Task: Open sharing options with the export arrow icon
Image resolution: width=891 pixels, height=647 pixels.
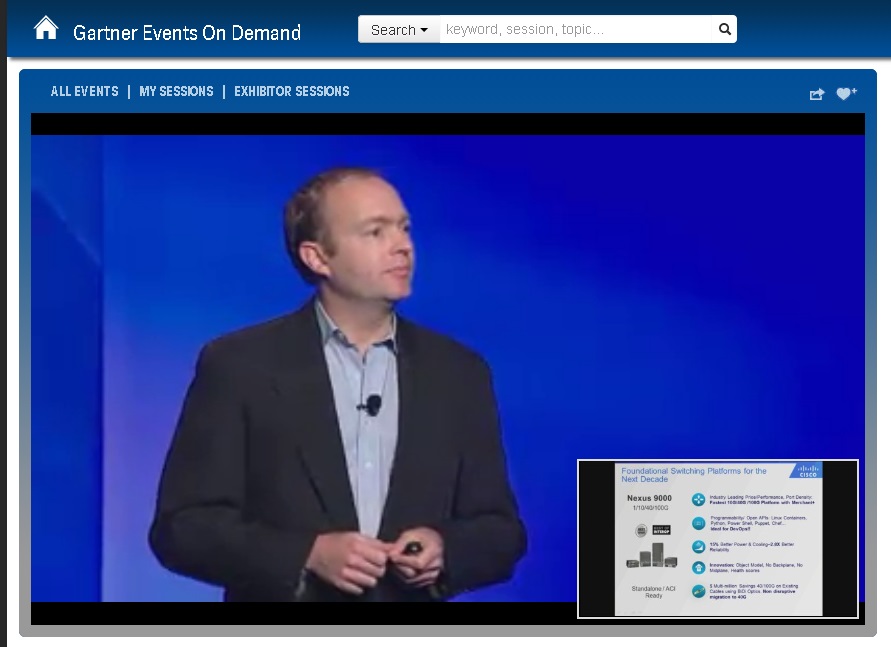Action: point(815,91)
